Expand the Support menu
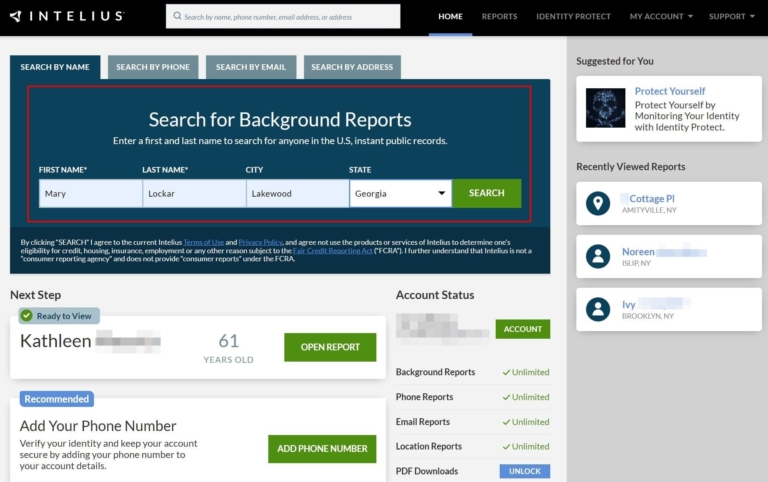The height and width of the screenshot is (482, 768). pos(732,17)
